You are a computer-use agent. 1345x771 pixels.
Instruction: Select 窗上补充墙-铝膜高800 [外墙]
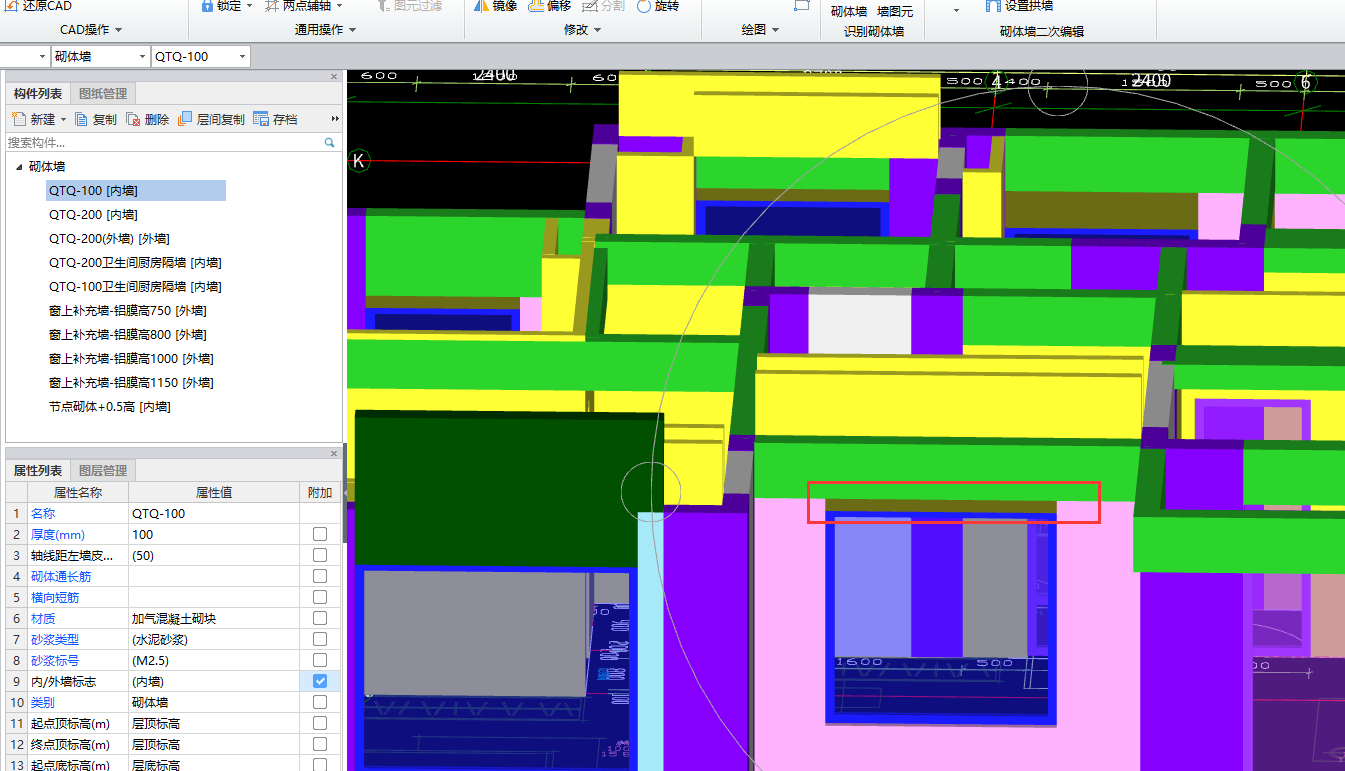pos(128,335)
